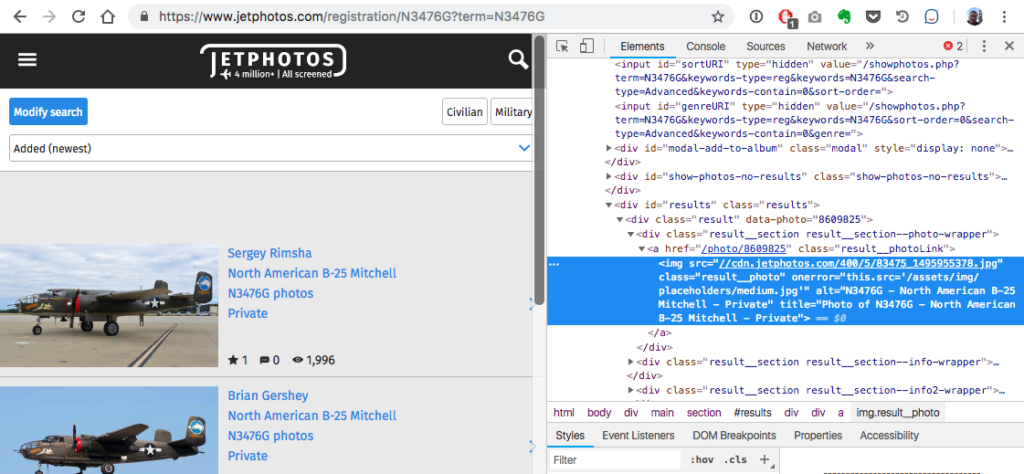
Task: Click the Modify search button
Action: click(48, 112)
